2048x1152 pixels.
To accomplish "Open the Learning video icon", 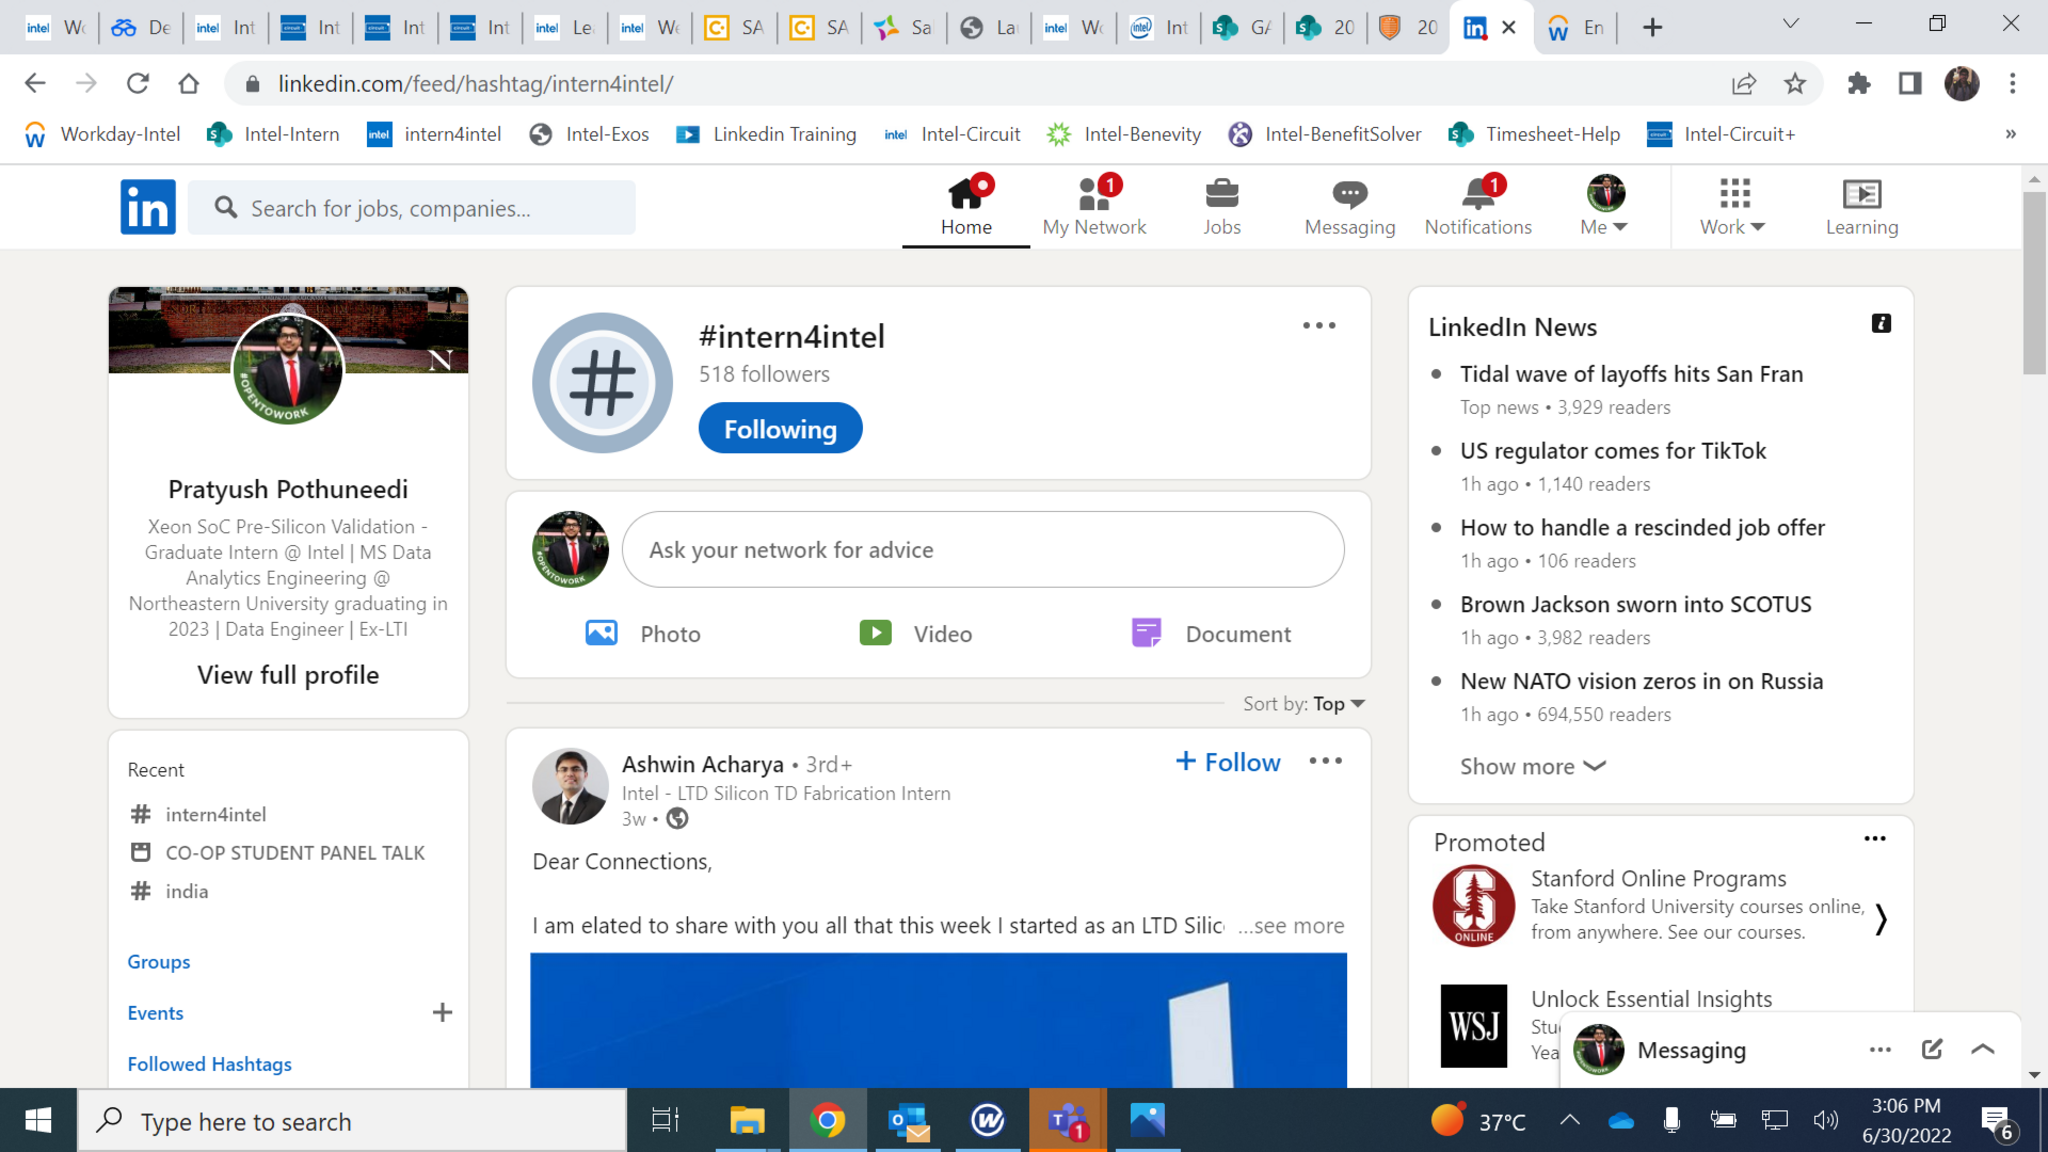I will tap(1861, 194).
